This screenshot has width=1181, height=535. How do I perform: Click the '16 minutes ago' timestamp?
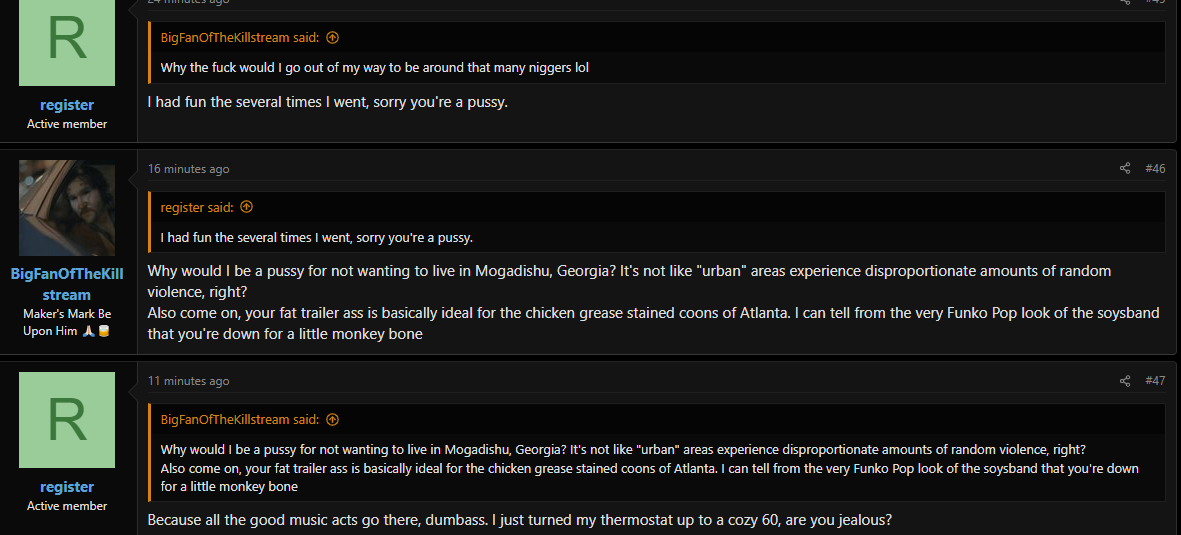point(188,169)
